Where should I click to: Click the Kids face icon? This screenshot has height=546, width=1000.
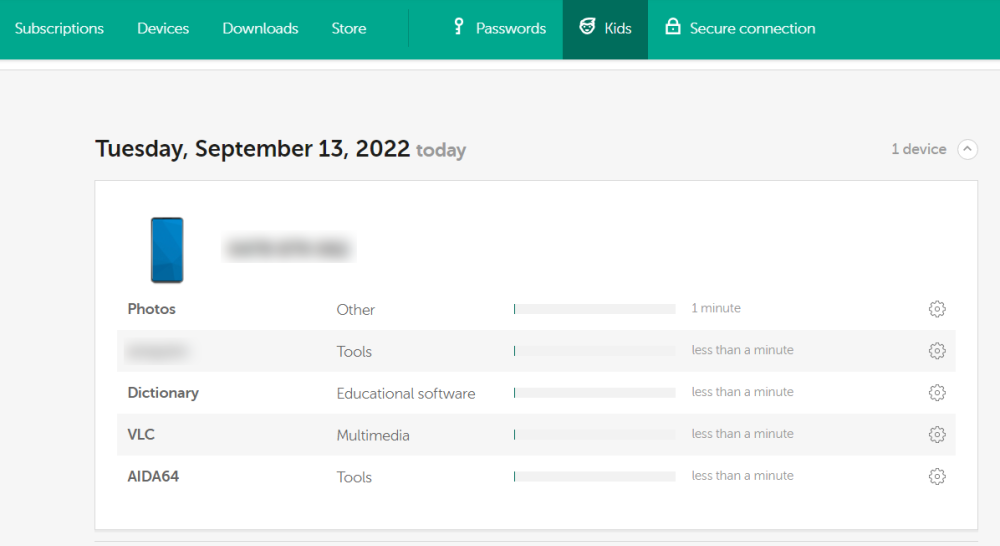tap(587, 26)
